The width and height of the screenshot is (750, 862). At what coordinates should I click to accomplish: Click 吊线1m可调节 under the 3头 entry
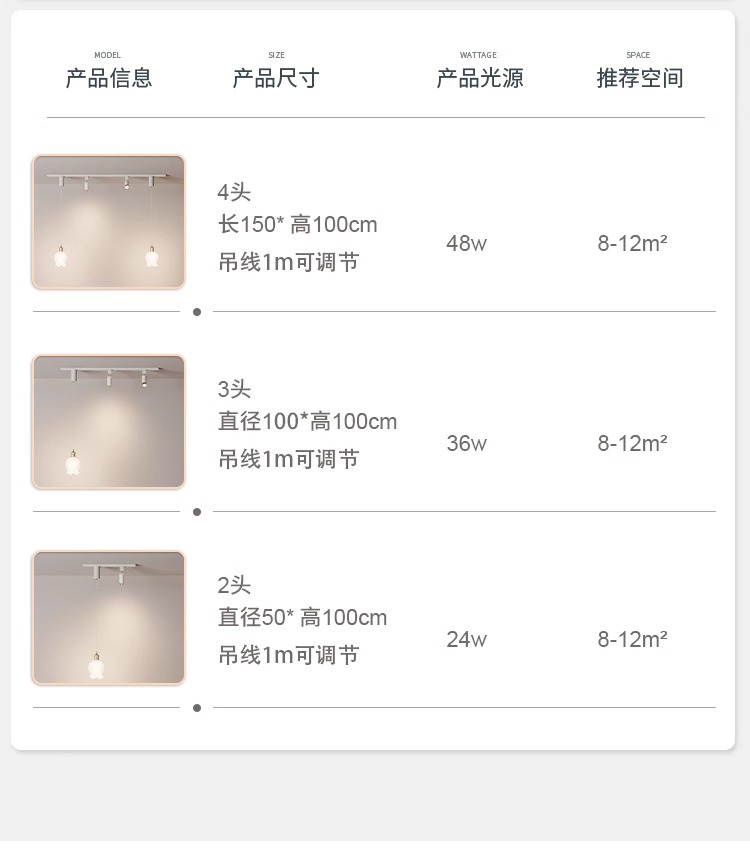click(289, 460)
